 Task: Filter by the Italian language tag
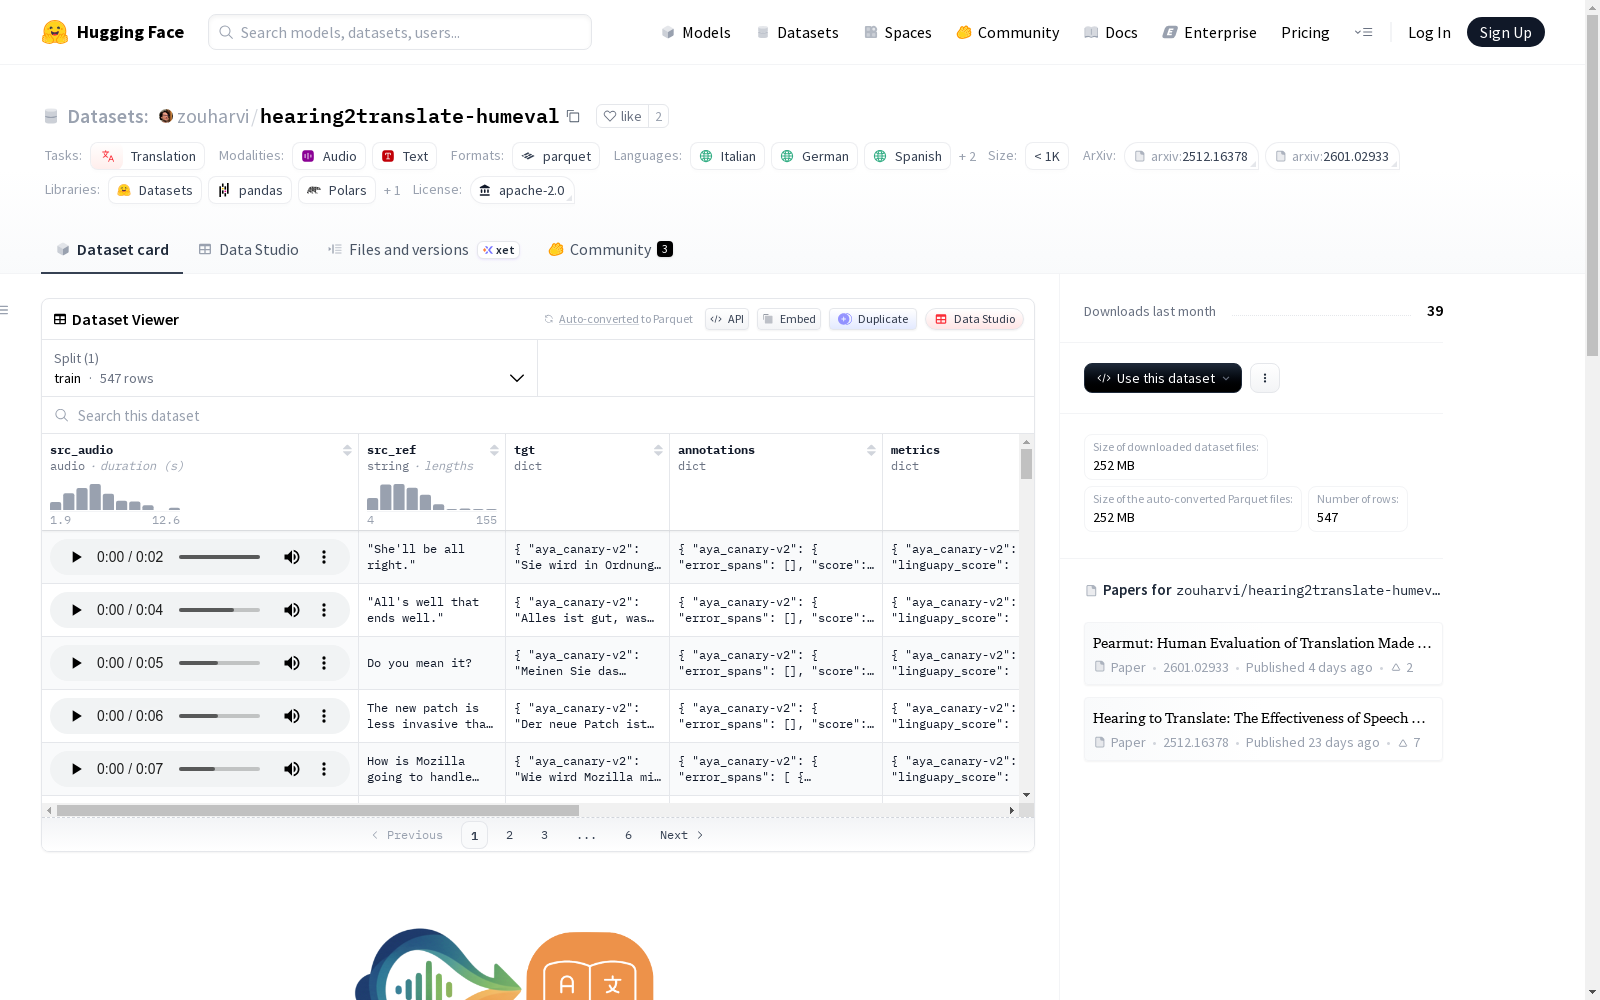pos(727,156)
